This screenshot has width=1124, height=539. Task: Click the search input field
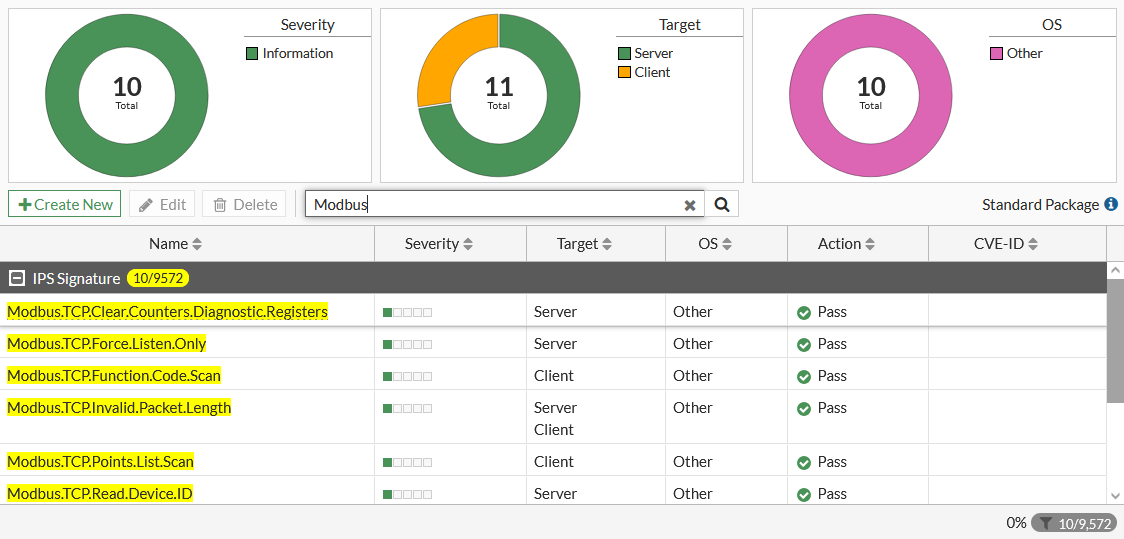point(495,205)
